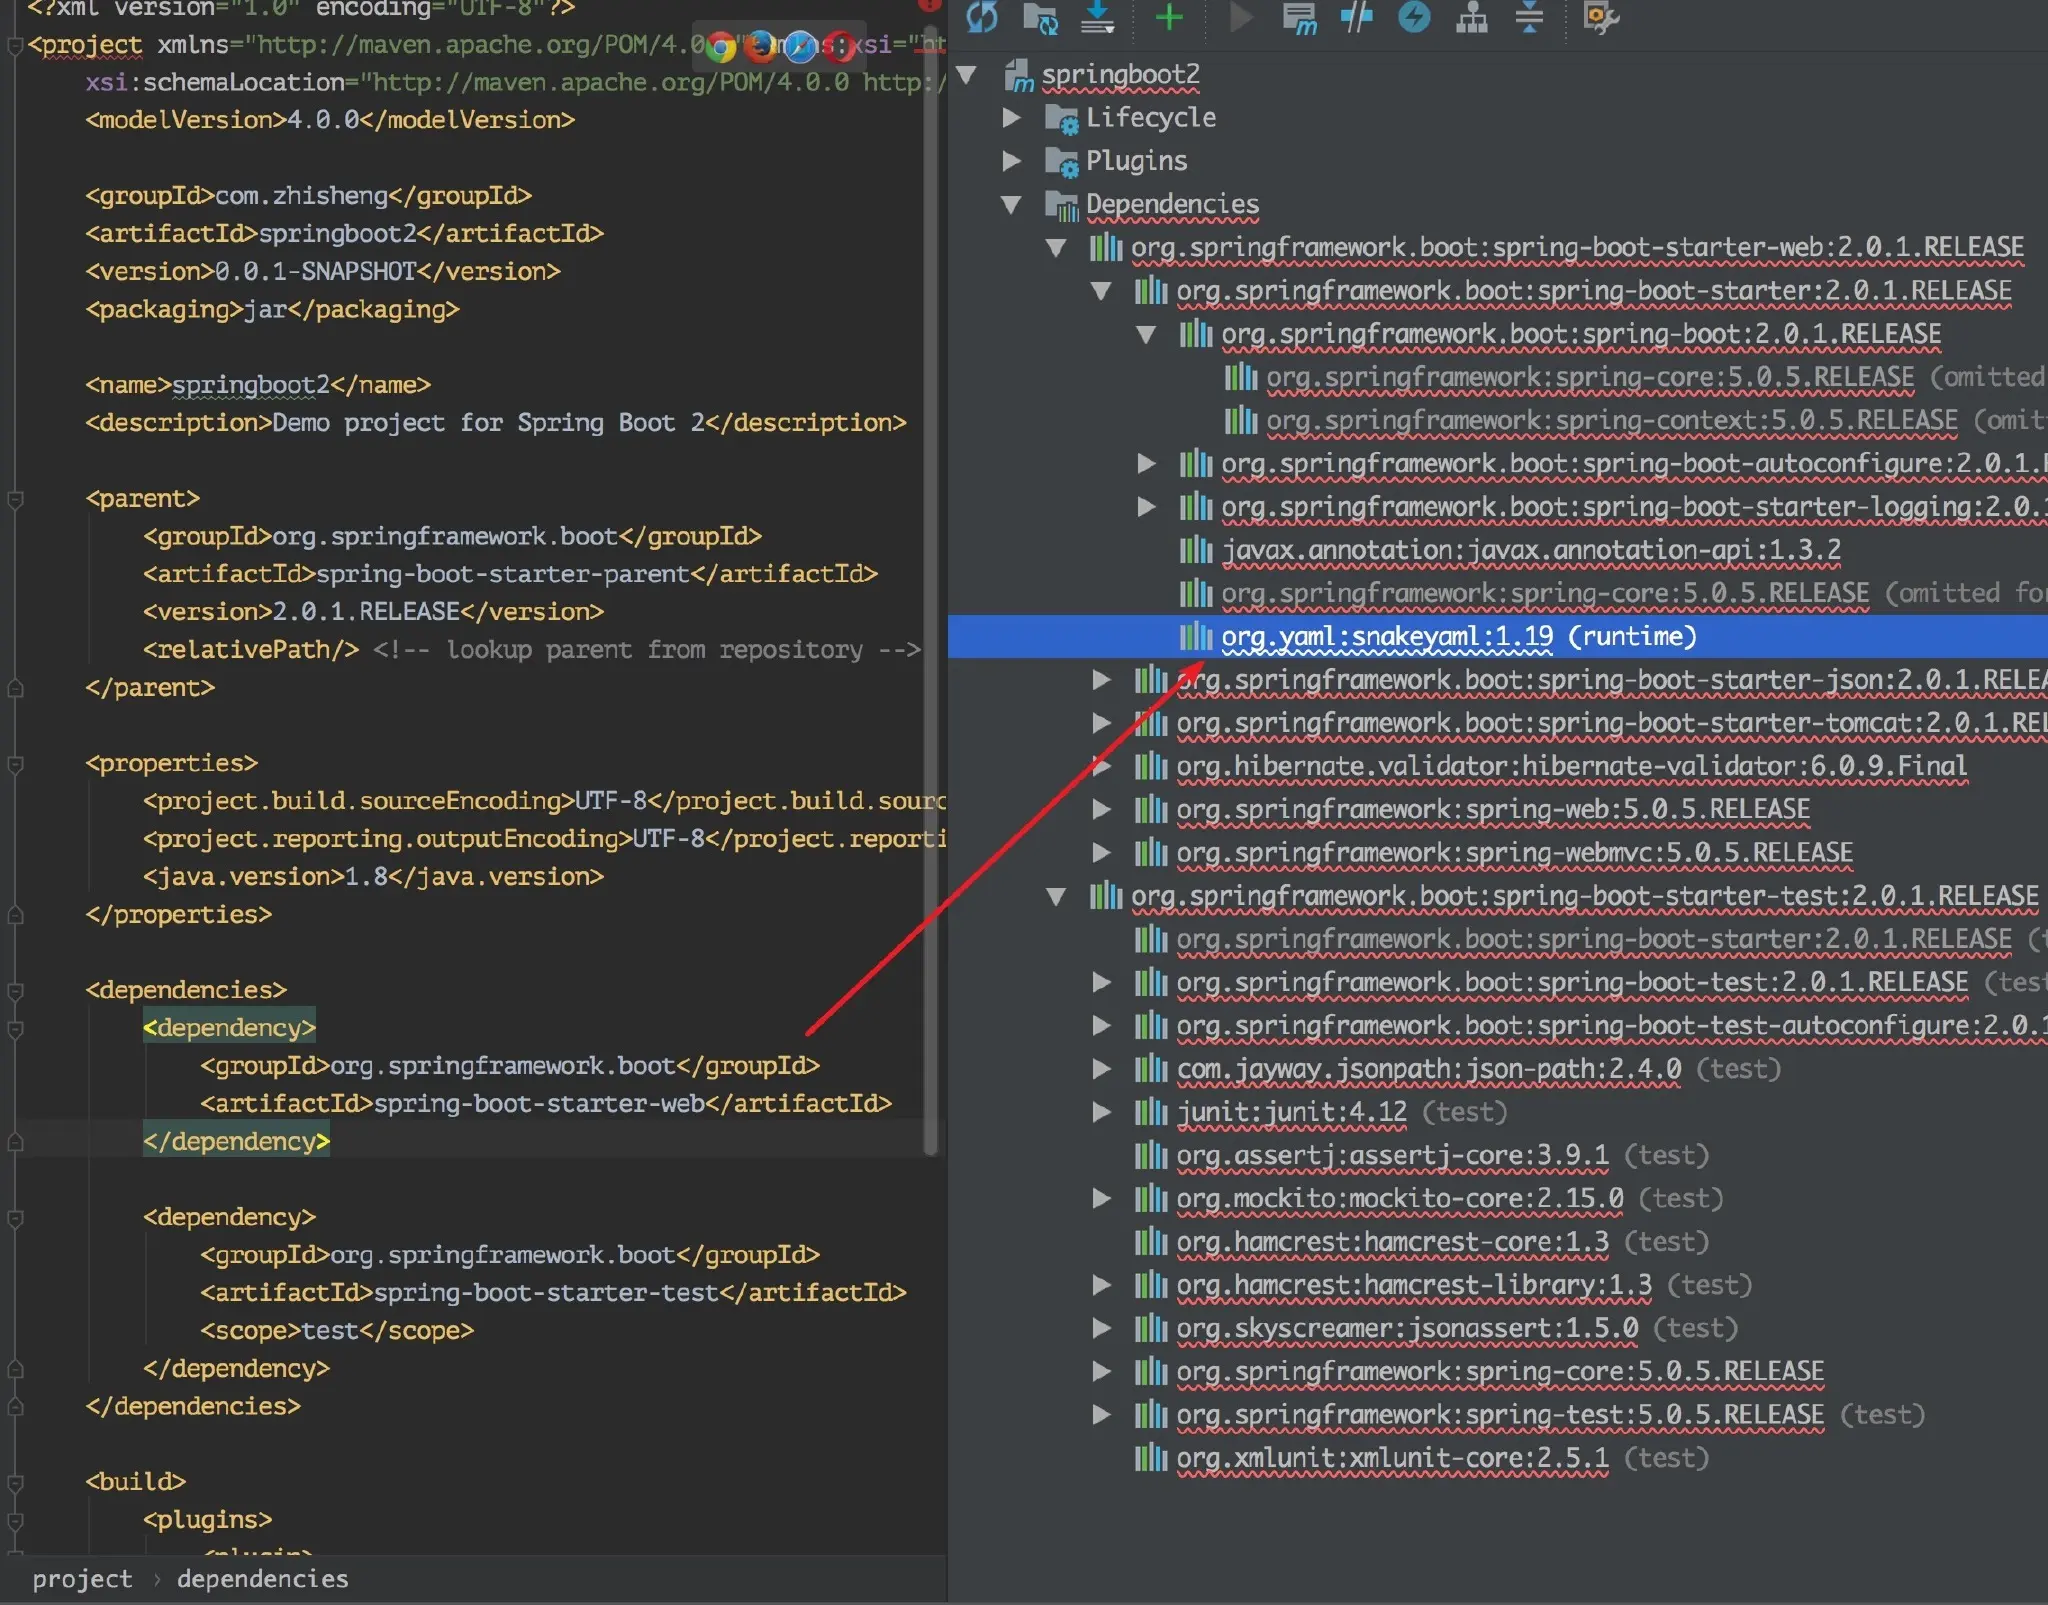Screen dimensions: 2048x1605
Task: Click the Chrome icon in the floating bar
Action: (718, 46)
